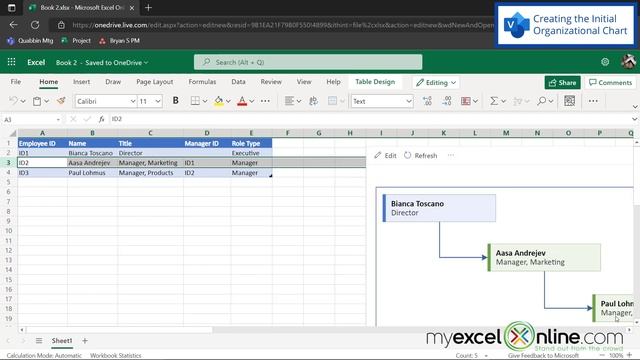Open Quabbin Mtg bookmark
Viewport: 640px width, 360px height.
click(x=30, y=40)
